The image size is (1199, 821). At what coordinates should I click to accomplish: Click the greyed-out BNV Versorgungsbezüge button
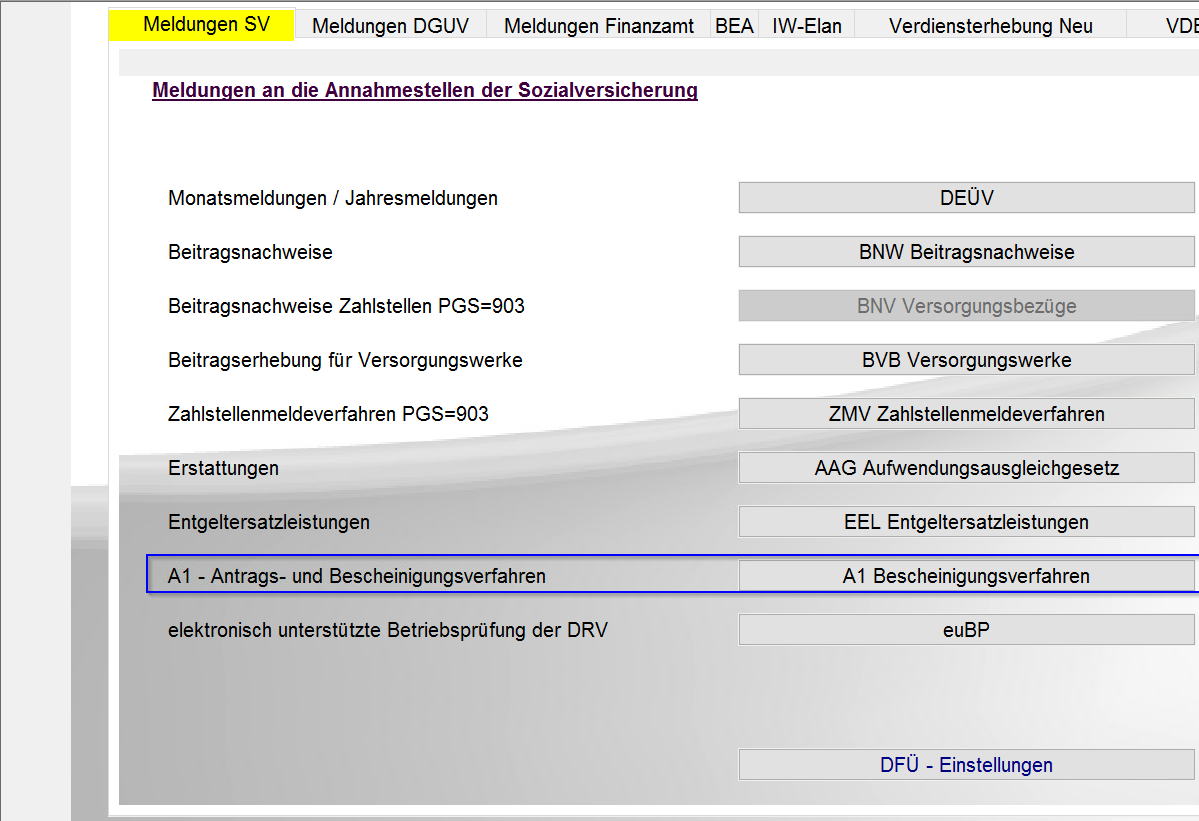pyautogui.click(x=966, y=306)
